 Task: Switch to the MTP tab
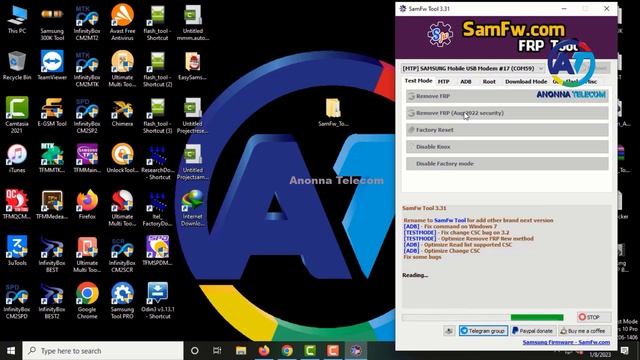point(444,82)
